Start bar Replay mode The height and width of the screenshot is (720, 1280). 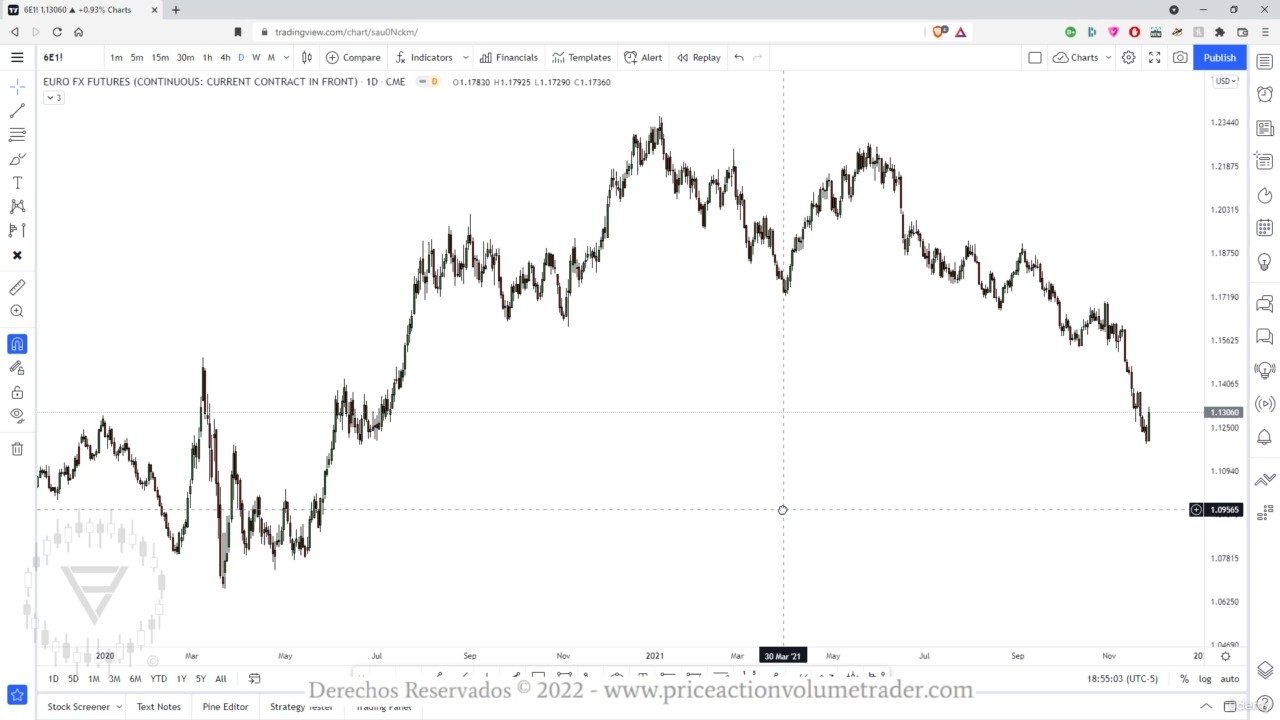click(x=698, y=57)
